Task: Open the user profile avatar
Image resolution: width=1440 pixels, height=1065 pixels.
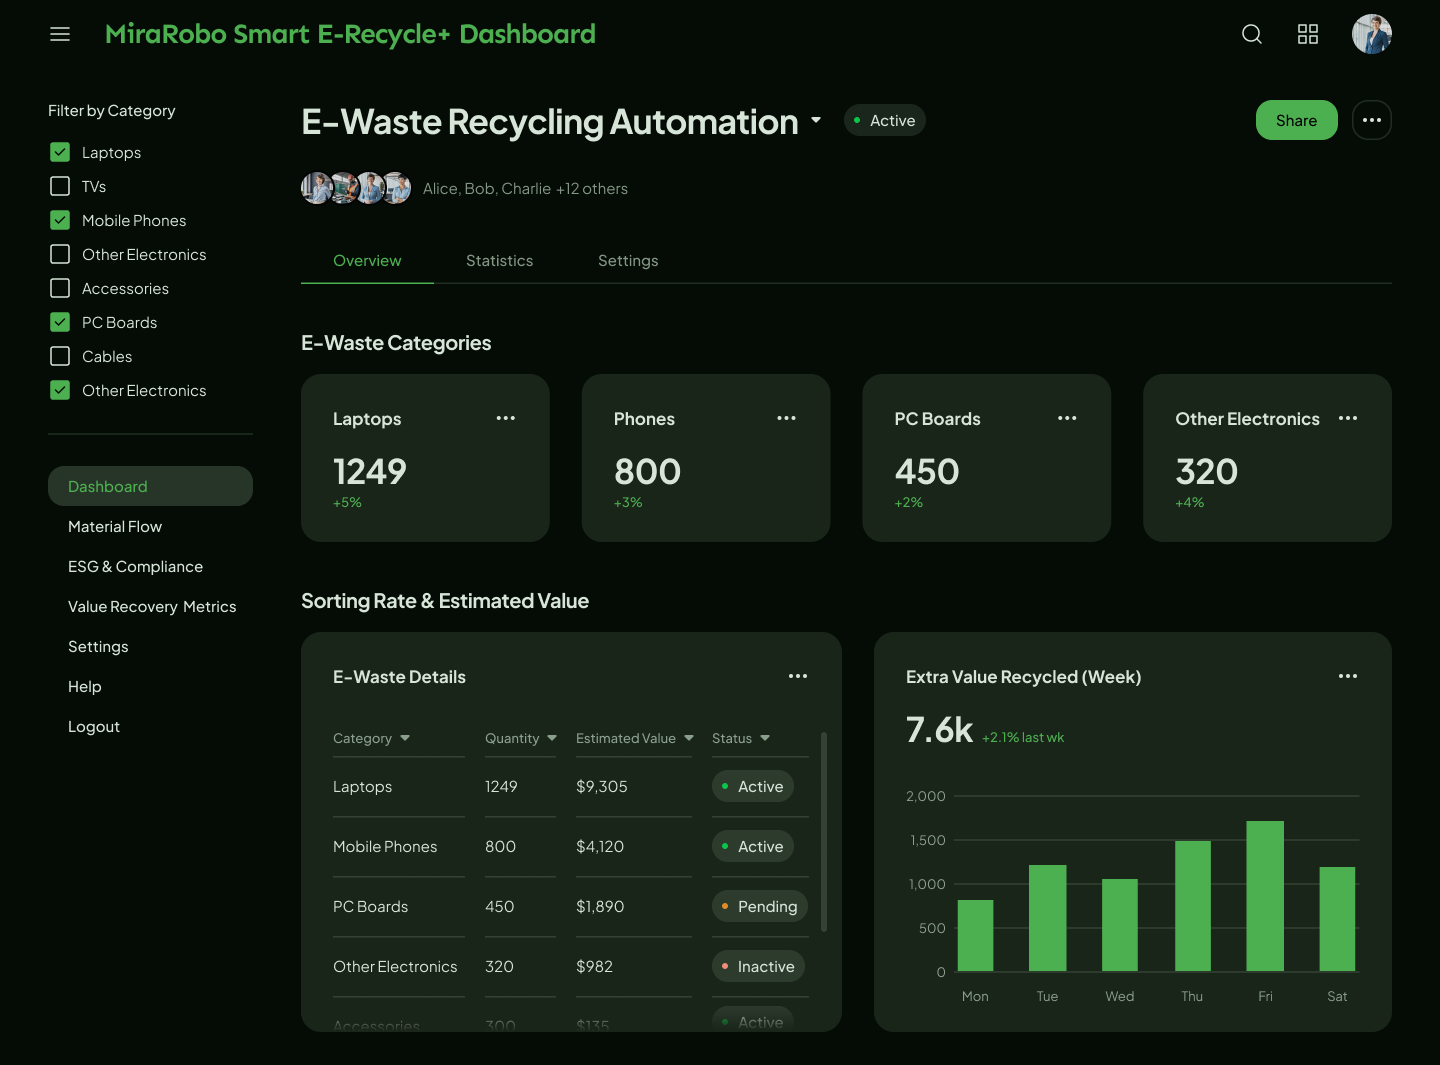Action: [x=1371, y=34]
